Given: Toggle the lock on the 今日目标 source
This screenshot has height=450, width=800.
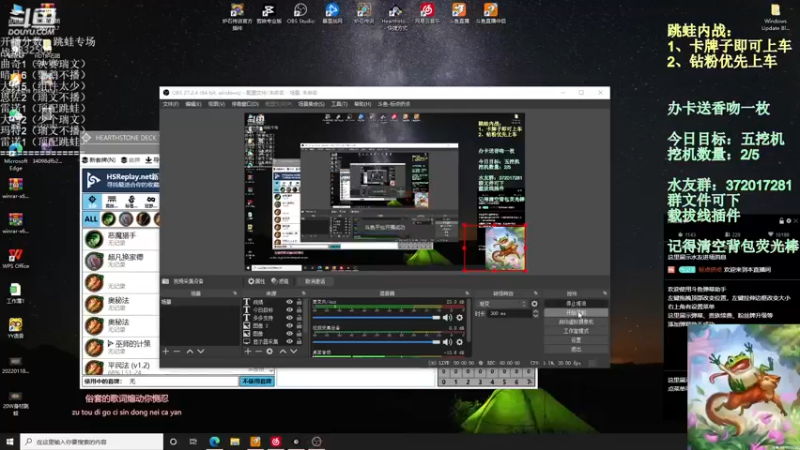Looking at the screenshot, I should pyautogui.click(x=299, y=310).
